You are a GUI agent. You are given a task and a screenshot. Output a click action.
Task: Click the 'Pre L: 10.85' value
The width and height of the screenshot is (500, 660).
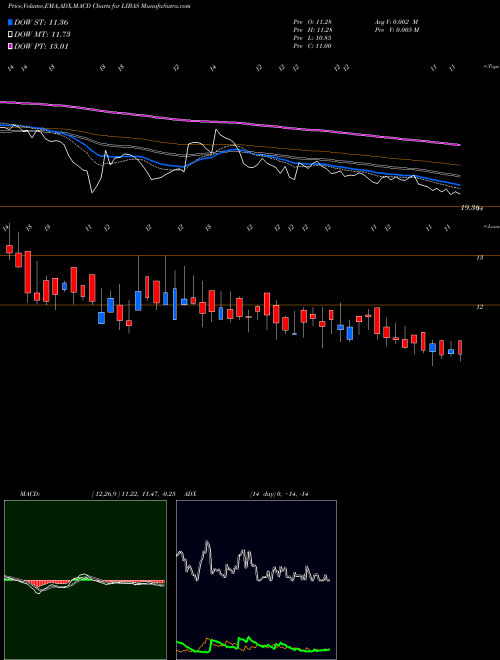pos(313,38)
